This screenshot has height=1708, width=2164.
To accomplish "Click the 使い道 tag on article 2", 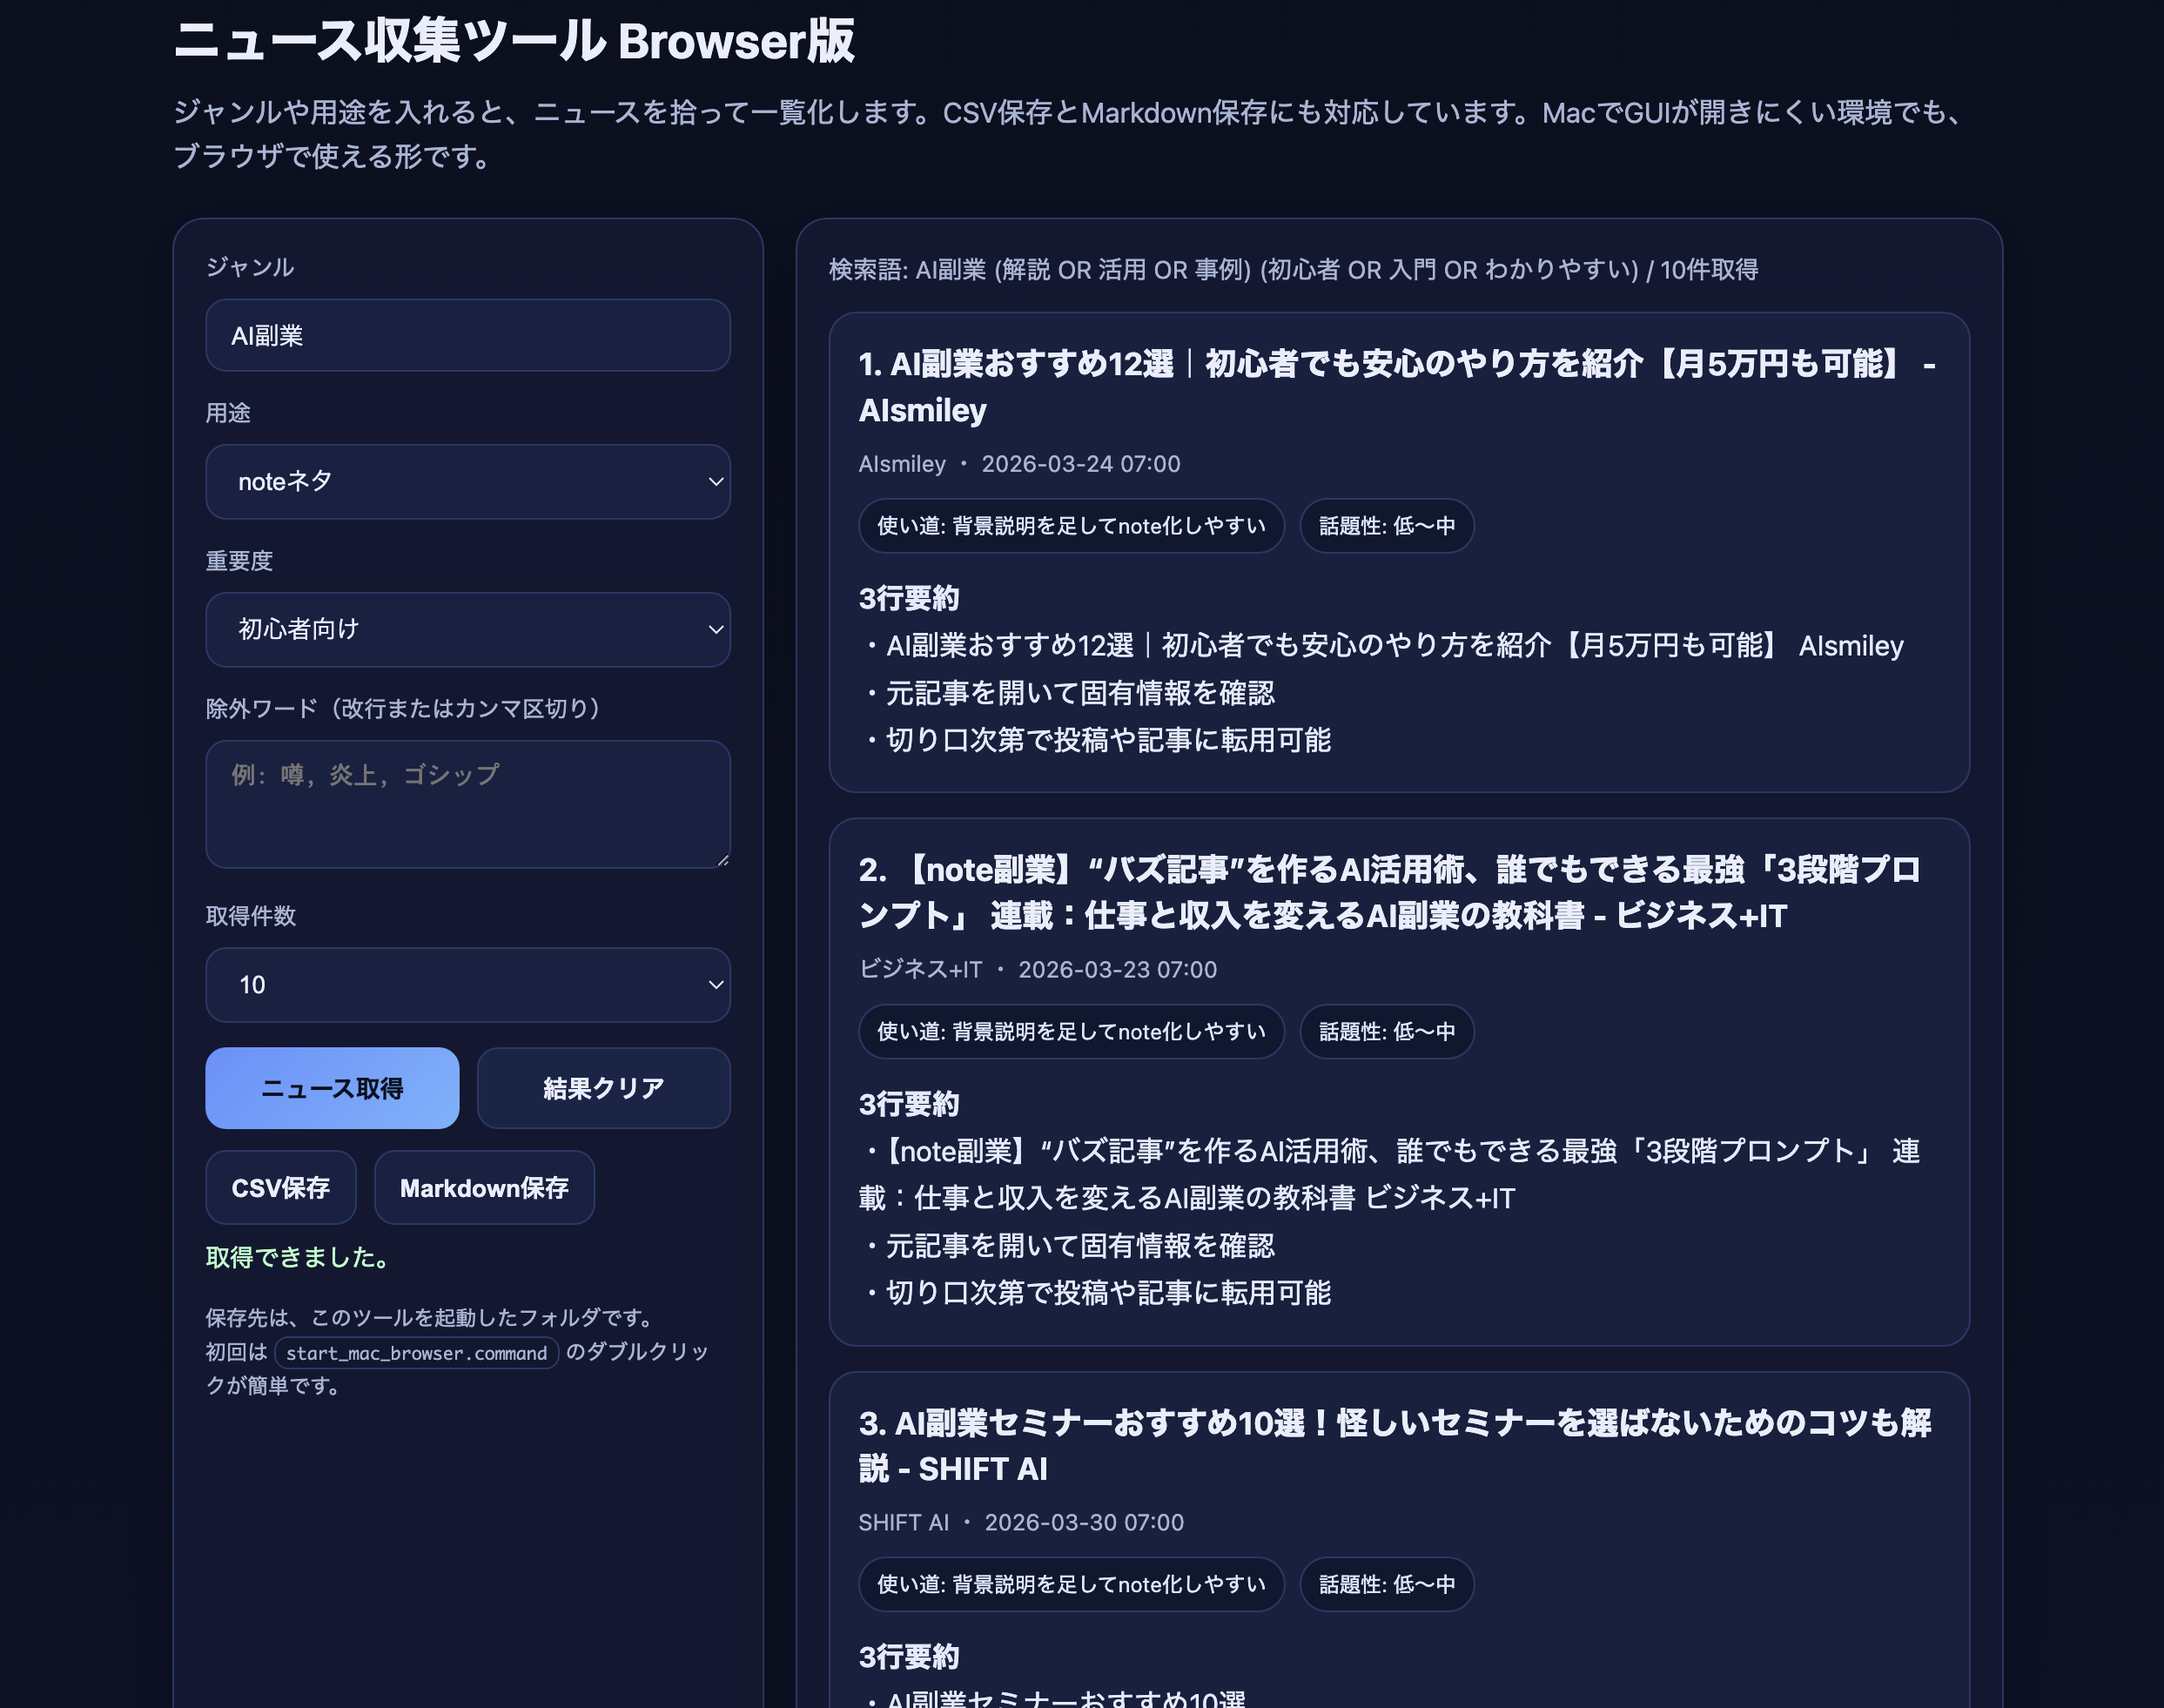I will [x=1070, y=1031].
